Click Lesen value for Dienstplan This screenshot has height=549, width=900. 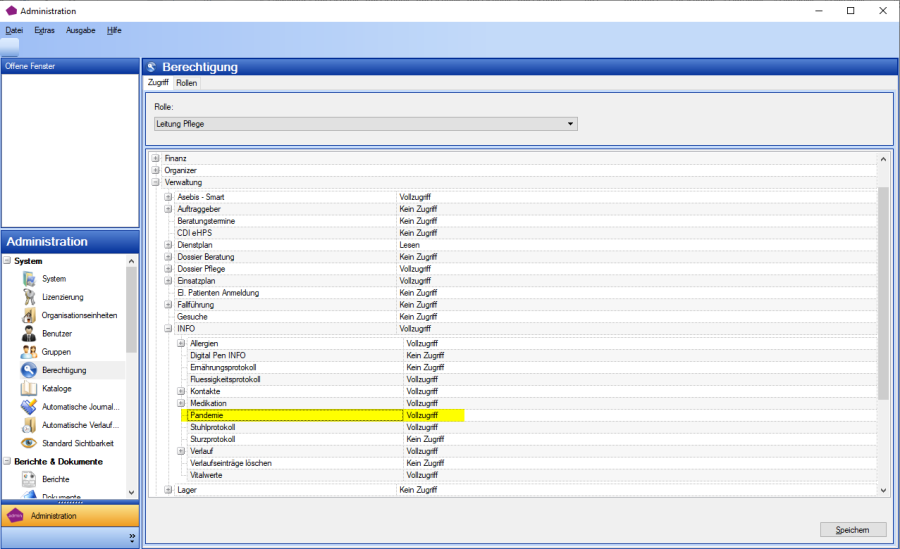409,245
